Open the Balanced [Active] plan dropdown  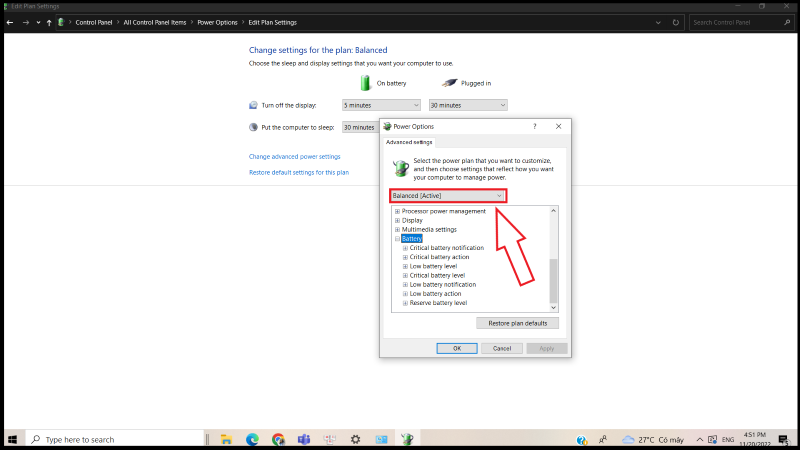[x=447, y=195]
